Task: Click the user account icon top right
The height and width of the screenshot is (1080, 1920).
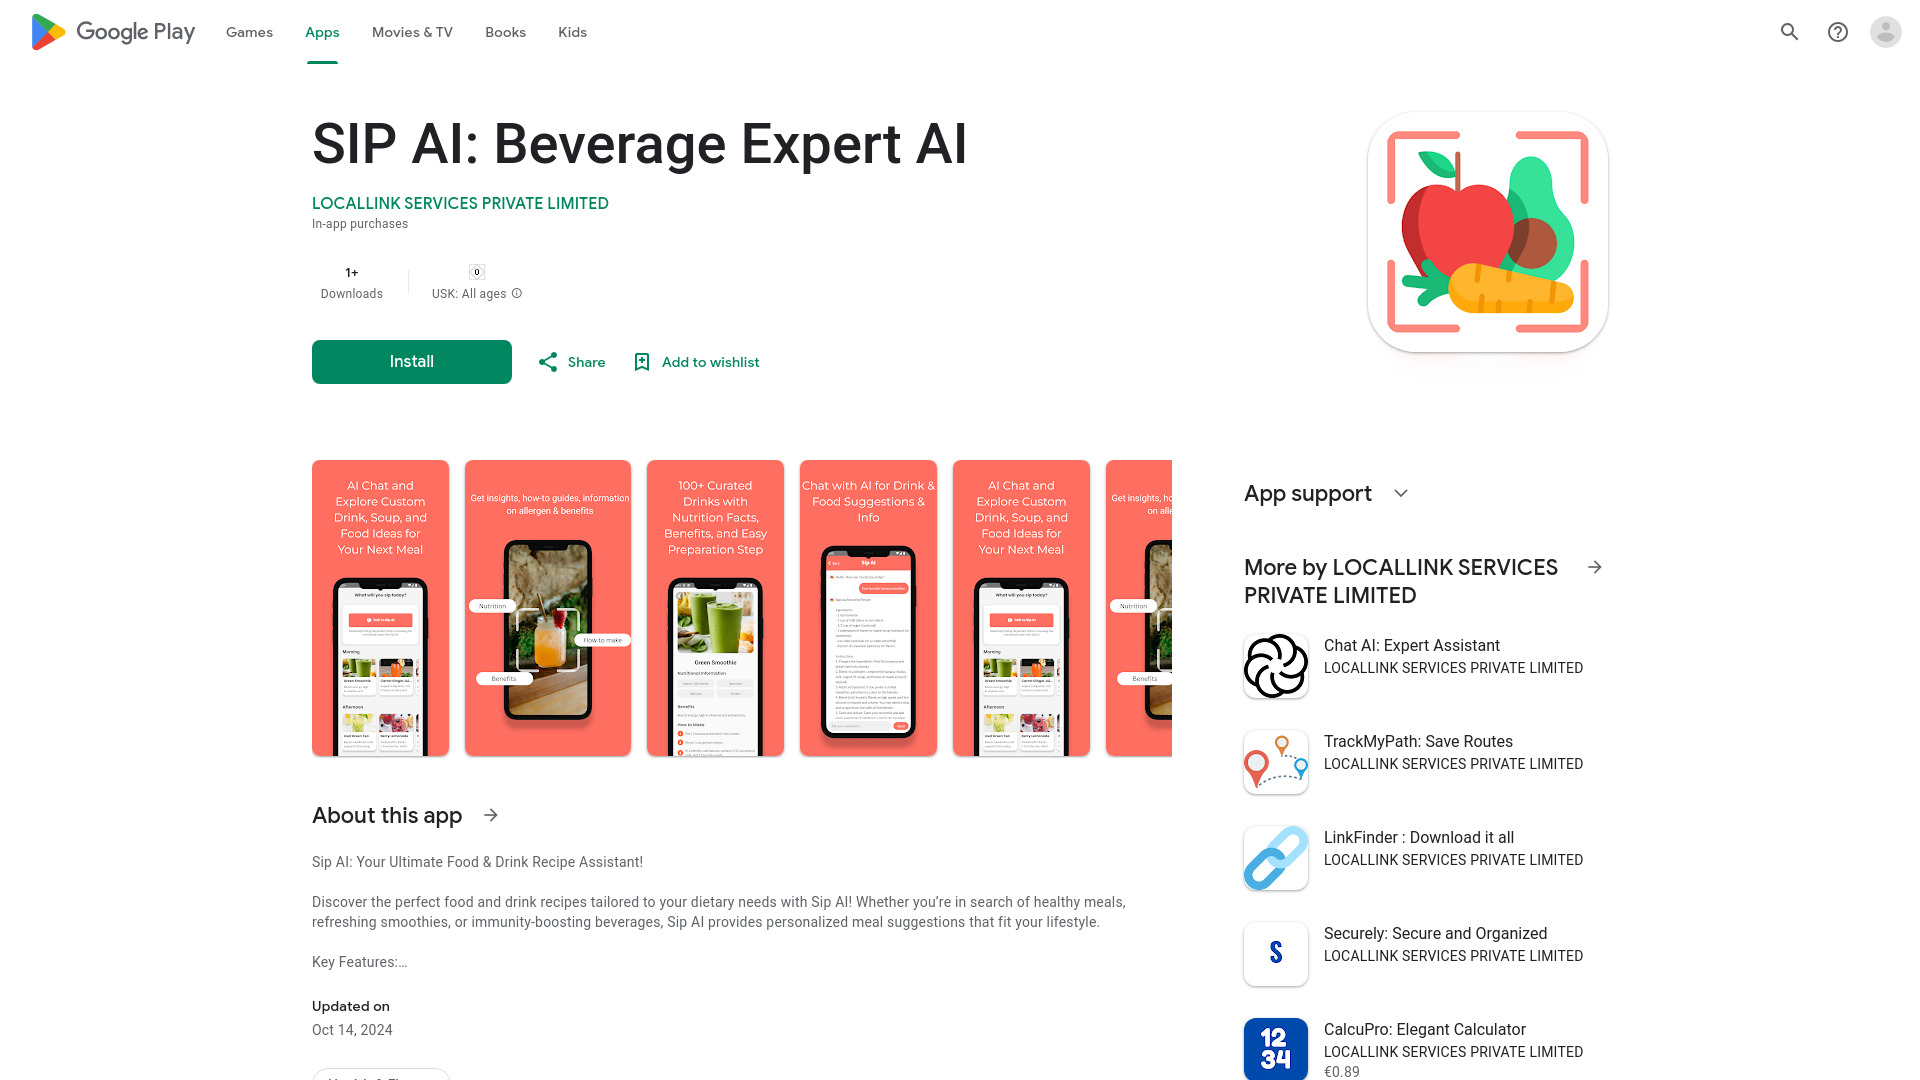Action: click(x=1886, y=32)
